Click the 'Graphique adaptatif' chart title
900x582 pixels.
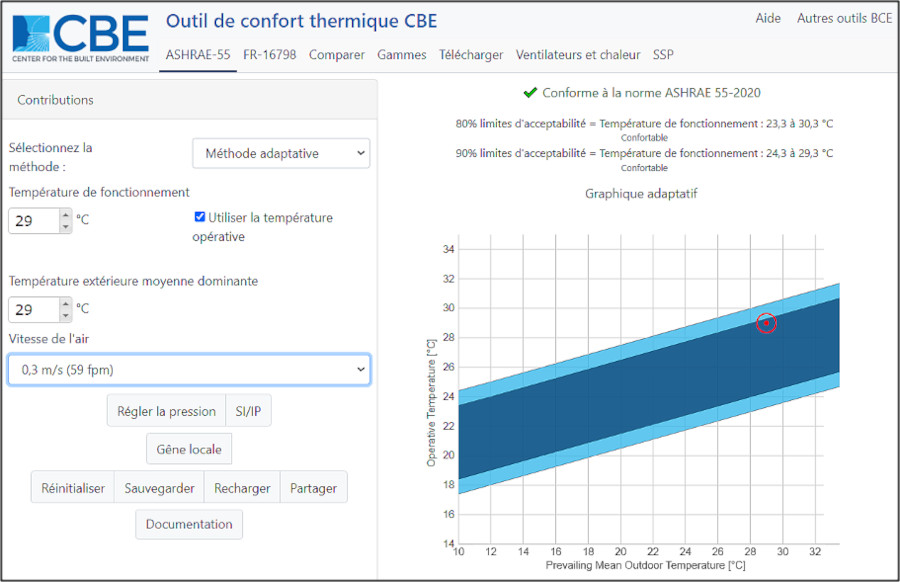641,193
